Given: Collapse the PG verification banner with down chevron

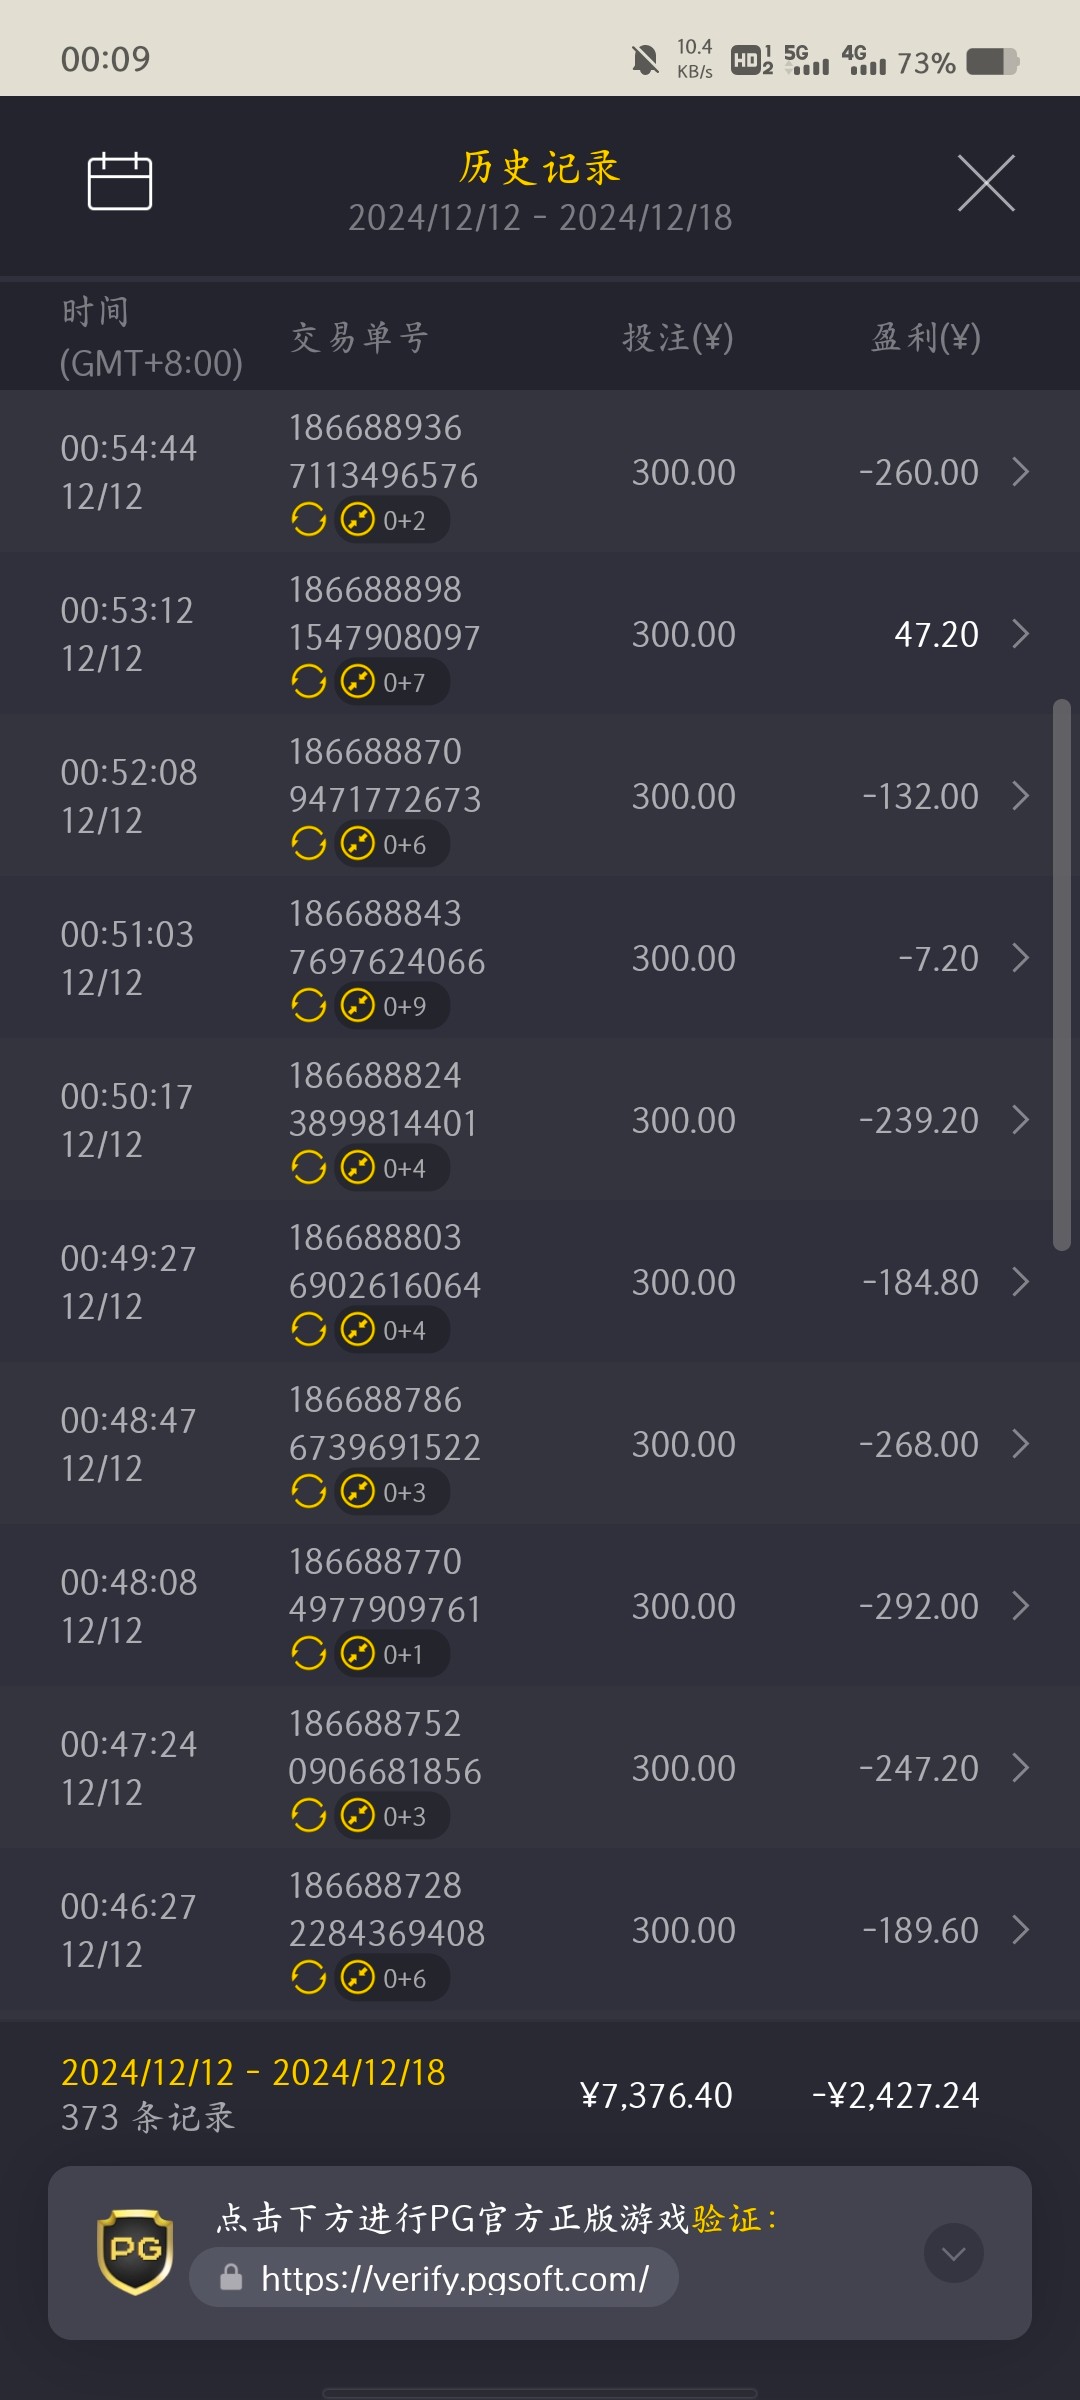Looking at the screenshot, I should (x=953, y=2253).
